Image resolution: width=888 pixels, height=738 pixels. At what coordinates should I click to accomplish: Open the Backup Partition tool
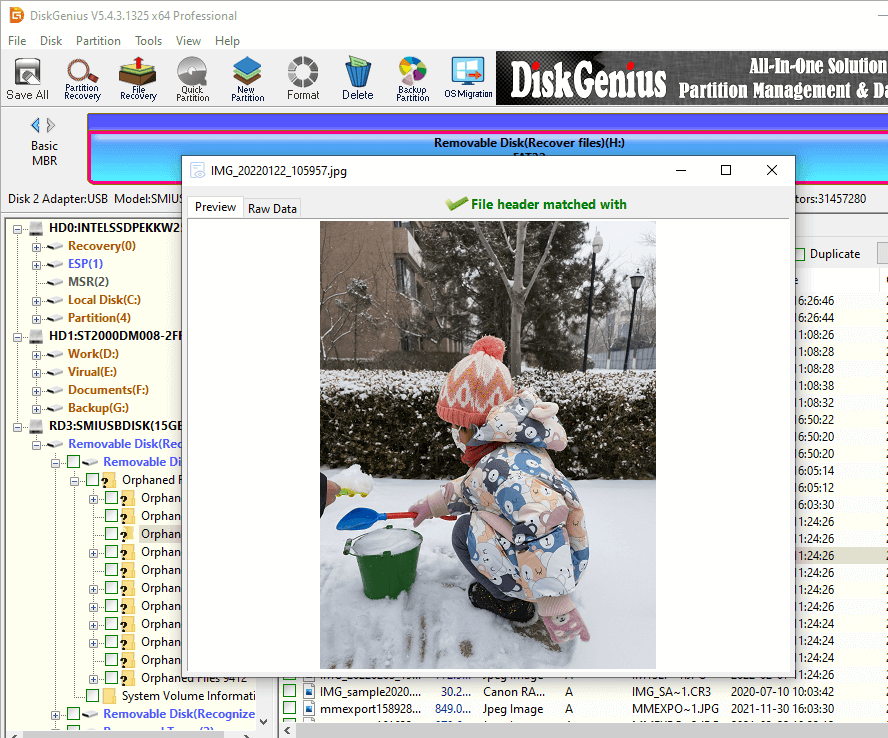coord(412,79)
